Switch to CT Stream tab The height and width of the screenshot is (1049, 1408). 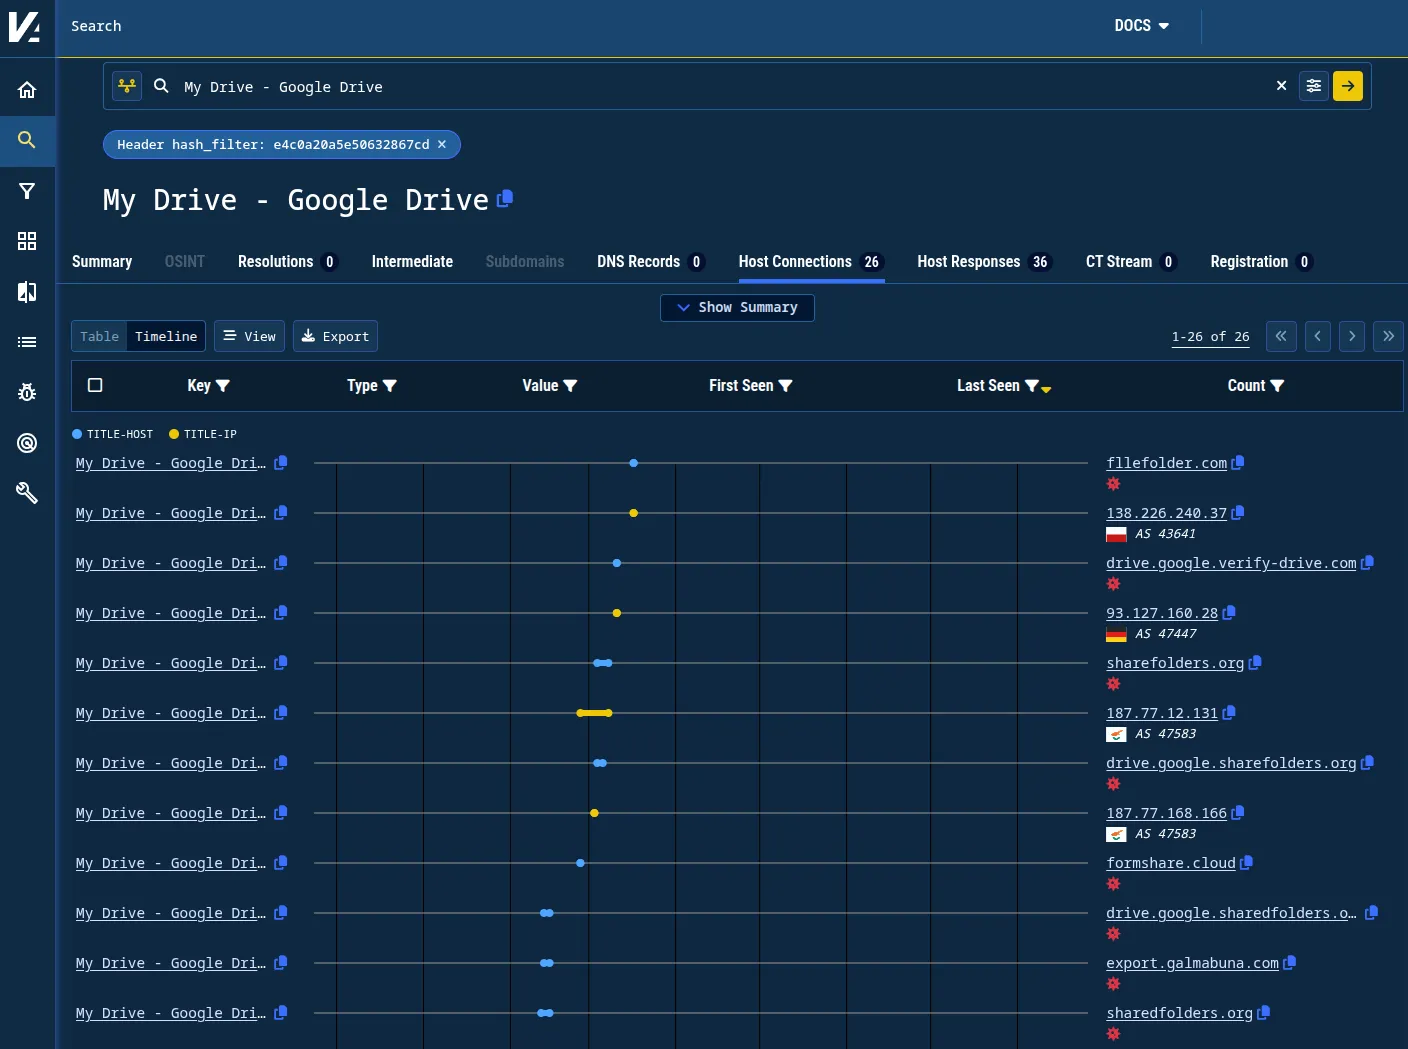pyautogui.click(x=1131, y=261)
